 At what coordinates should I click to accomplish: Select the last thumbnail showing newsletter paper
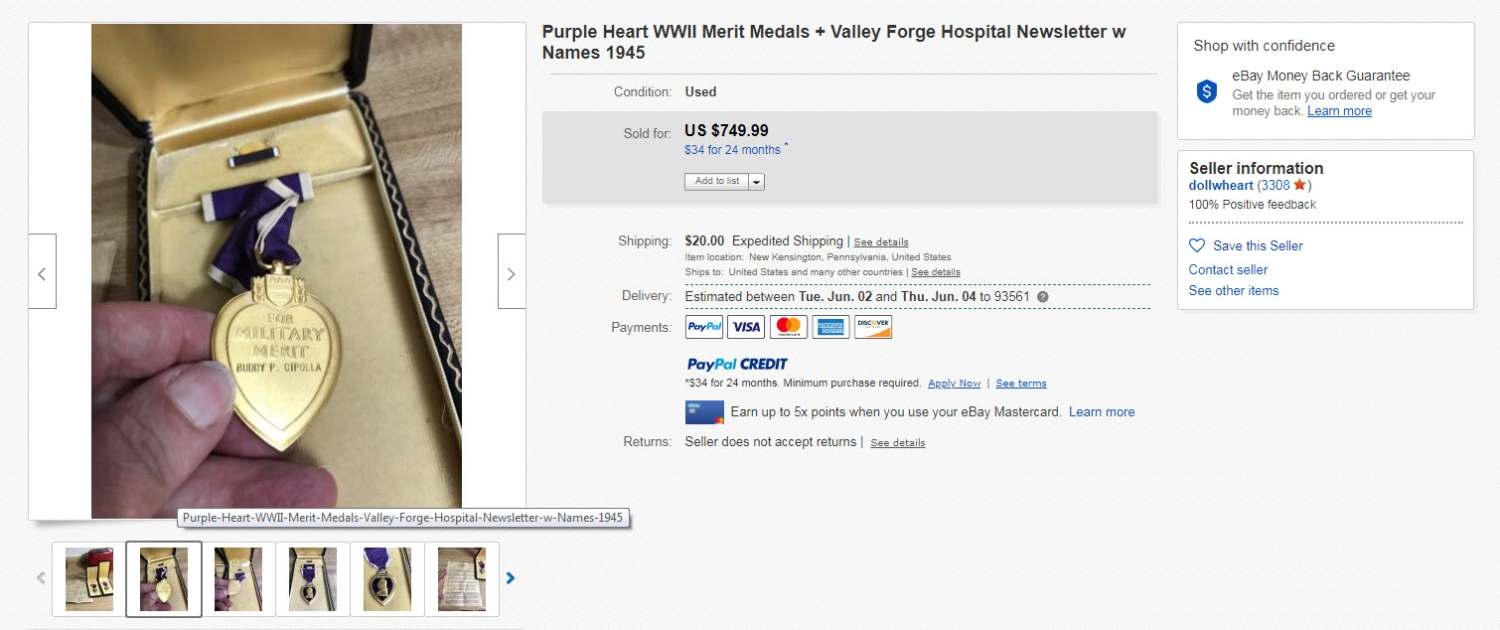(x=462, y=579)
